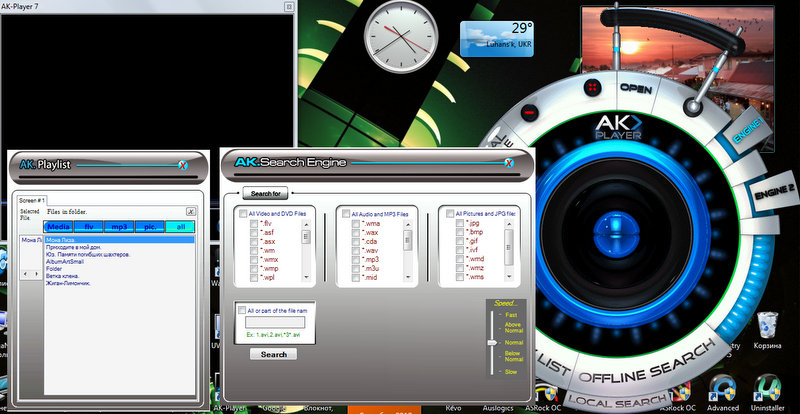The width and height of the screenshot is (800, 414).
Task: Click down arrow of picture formats list
Action: click(509, 277)
